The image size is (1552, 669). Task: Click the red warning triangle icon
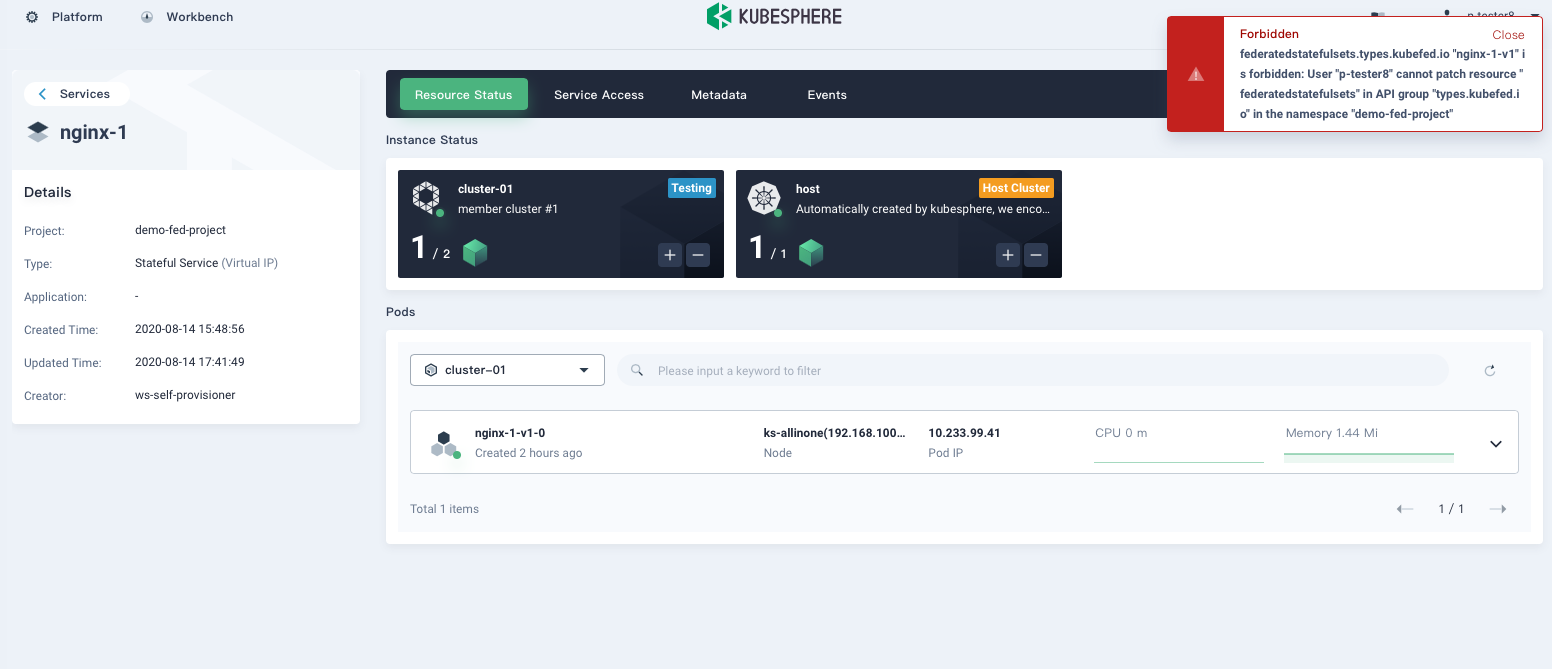(x=1195, y=74)
